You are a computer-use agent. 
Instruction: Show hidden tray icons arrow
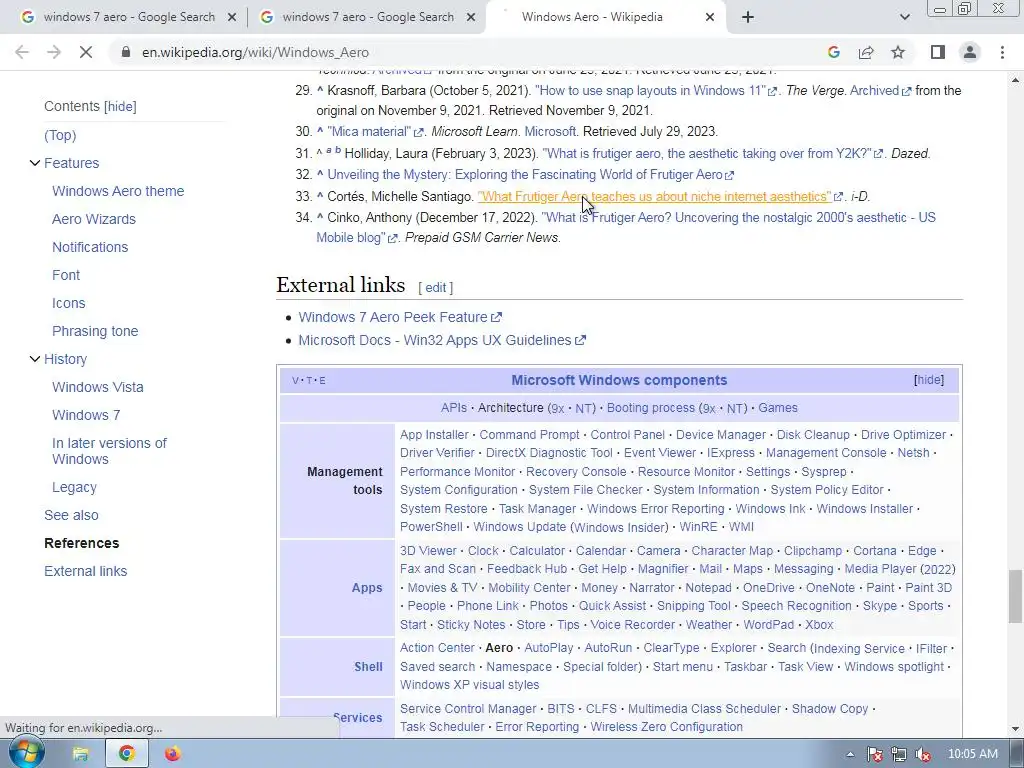[x=850, y=755]
